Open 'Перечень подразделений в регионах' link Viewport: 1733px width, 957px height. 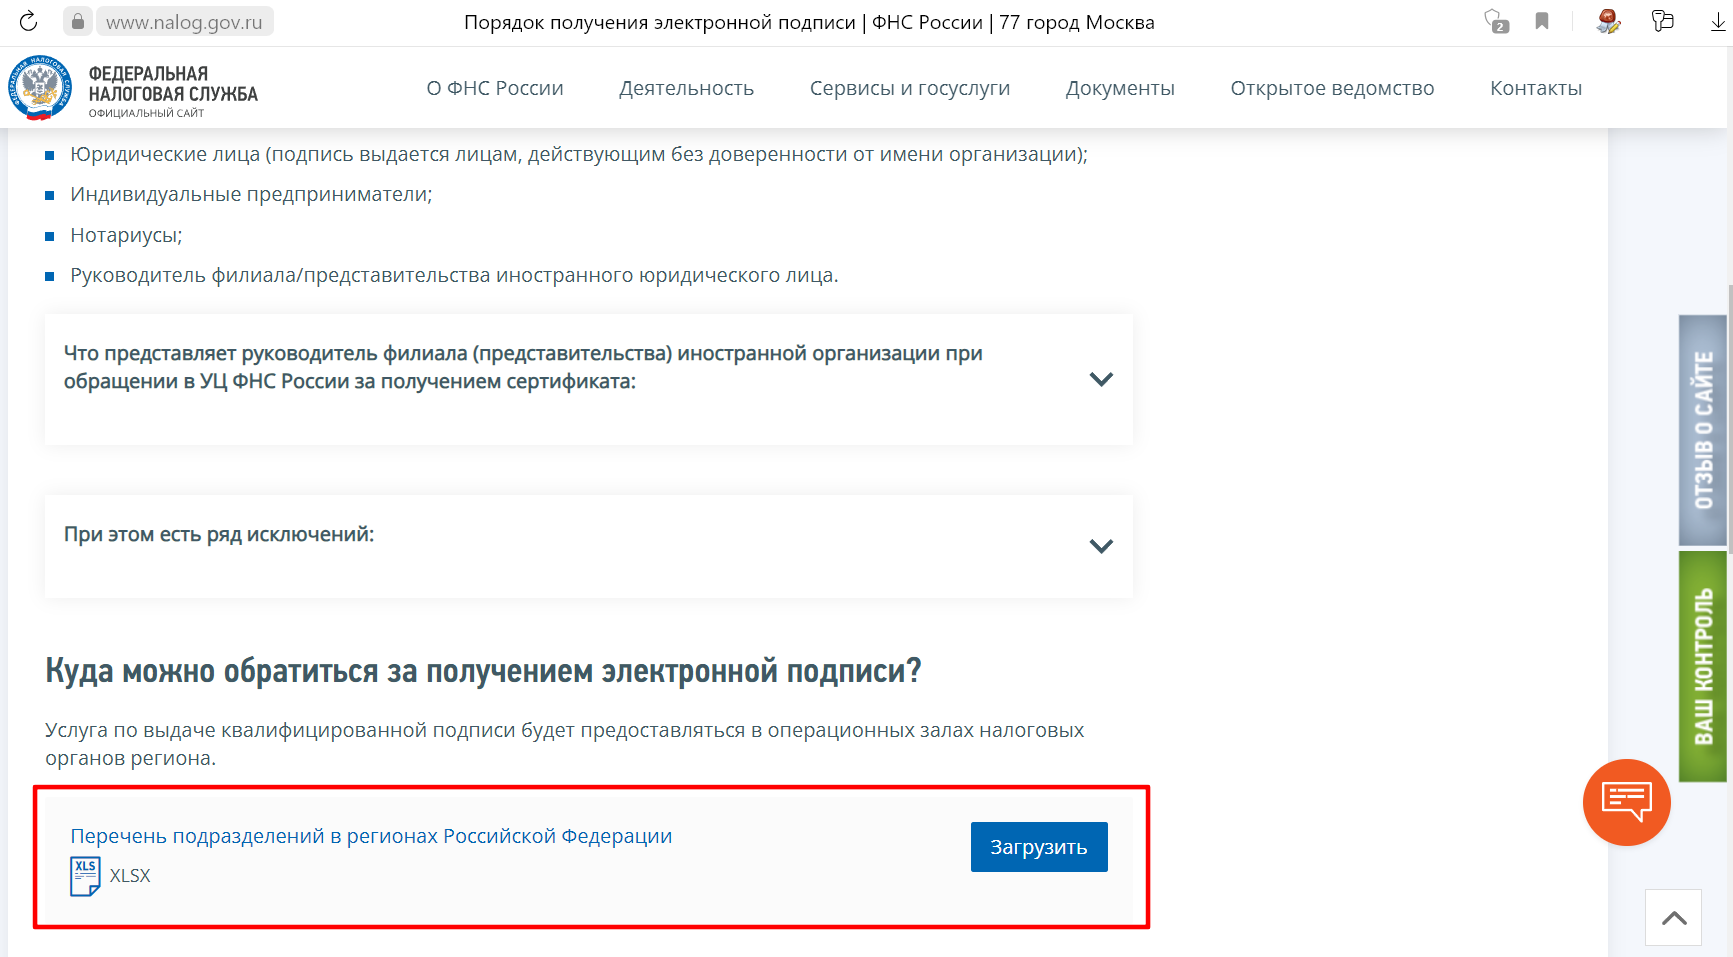point(371,836)
